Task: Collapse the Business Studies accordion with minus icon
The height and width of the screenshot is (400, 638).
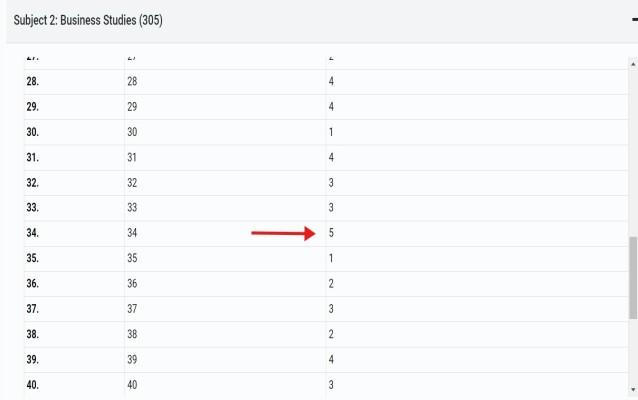Action: point(635,20)
